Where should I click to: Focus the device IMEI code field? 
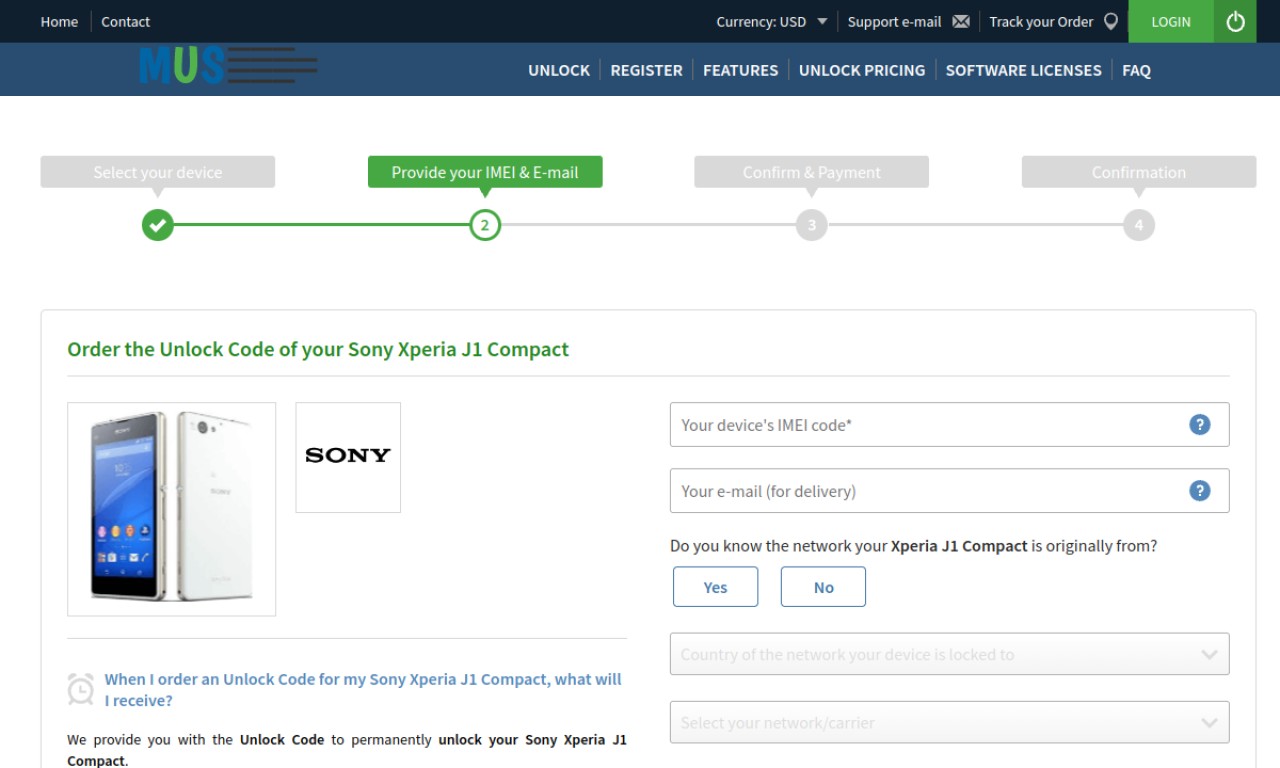[949, 425]
